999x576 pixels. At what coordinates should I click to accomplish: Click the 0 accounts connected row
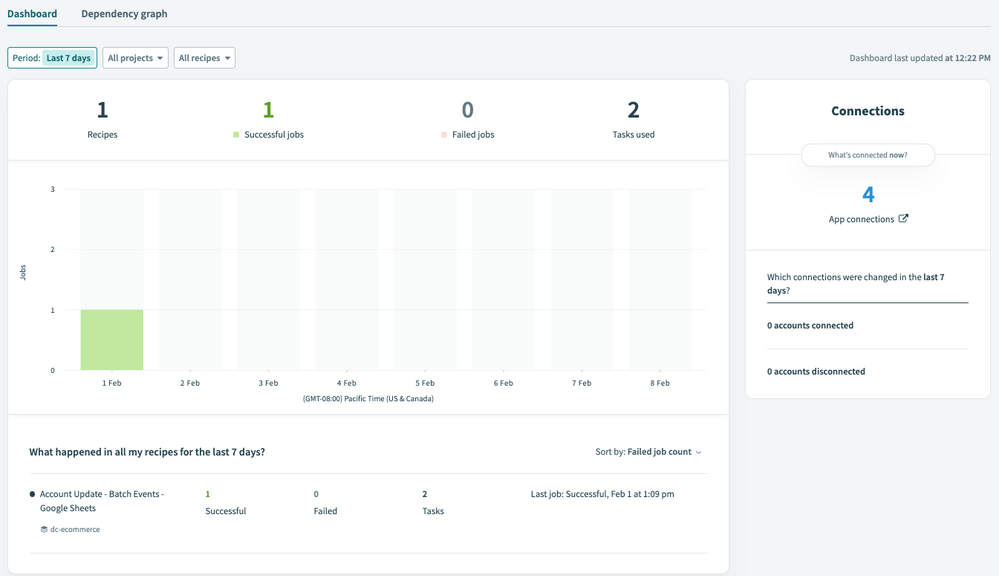(810, 326)
